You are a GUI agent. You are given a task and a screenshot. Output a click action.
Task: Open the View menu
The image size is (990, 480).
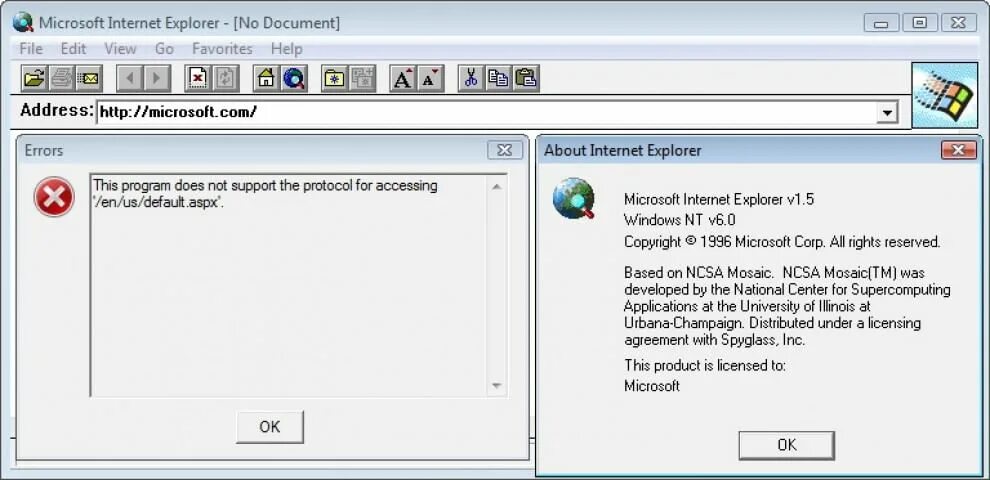click(120, 49)
